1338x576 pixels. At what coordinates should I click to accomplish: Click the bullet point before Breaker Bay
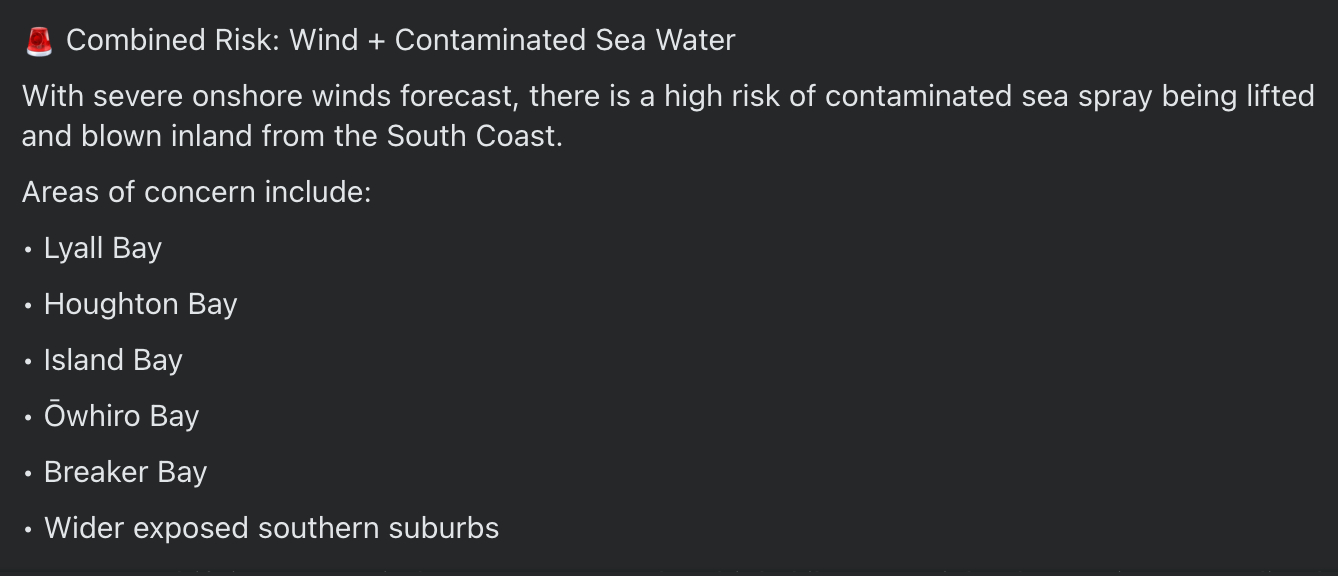[29, 473]
